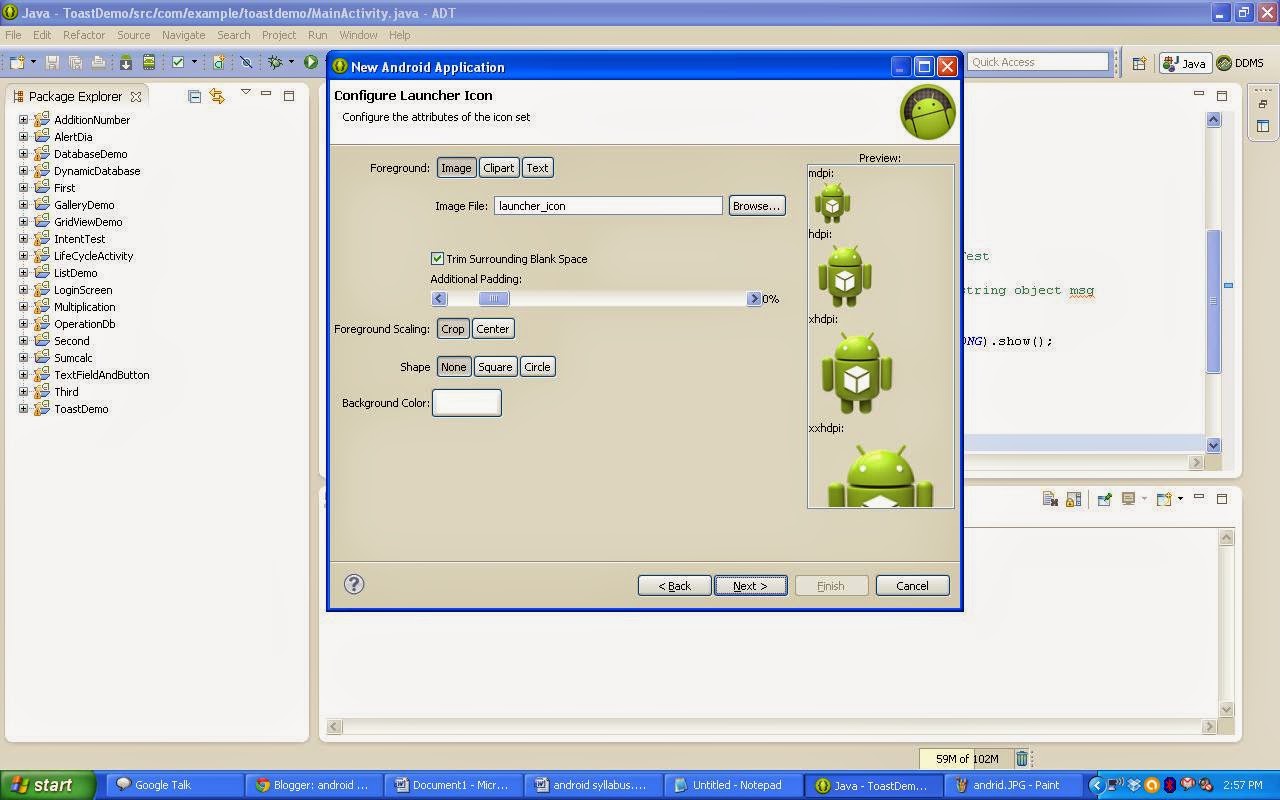1280x800 pixels.
Task: Click the Quick Access search field
Action: click(1038, 62)
